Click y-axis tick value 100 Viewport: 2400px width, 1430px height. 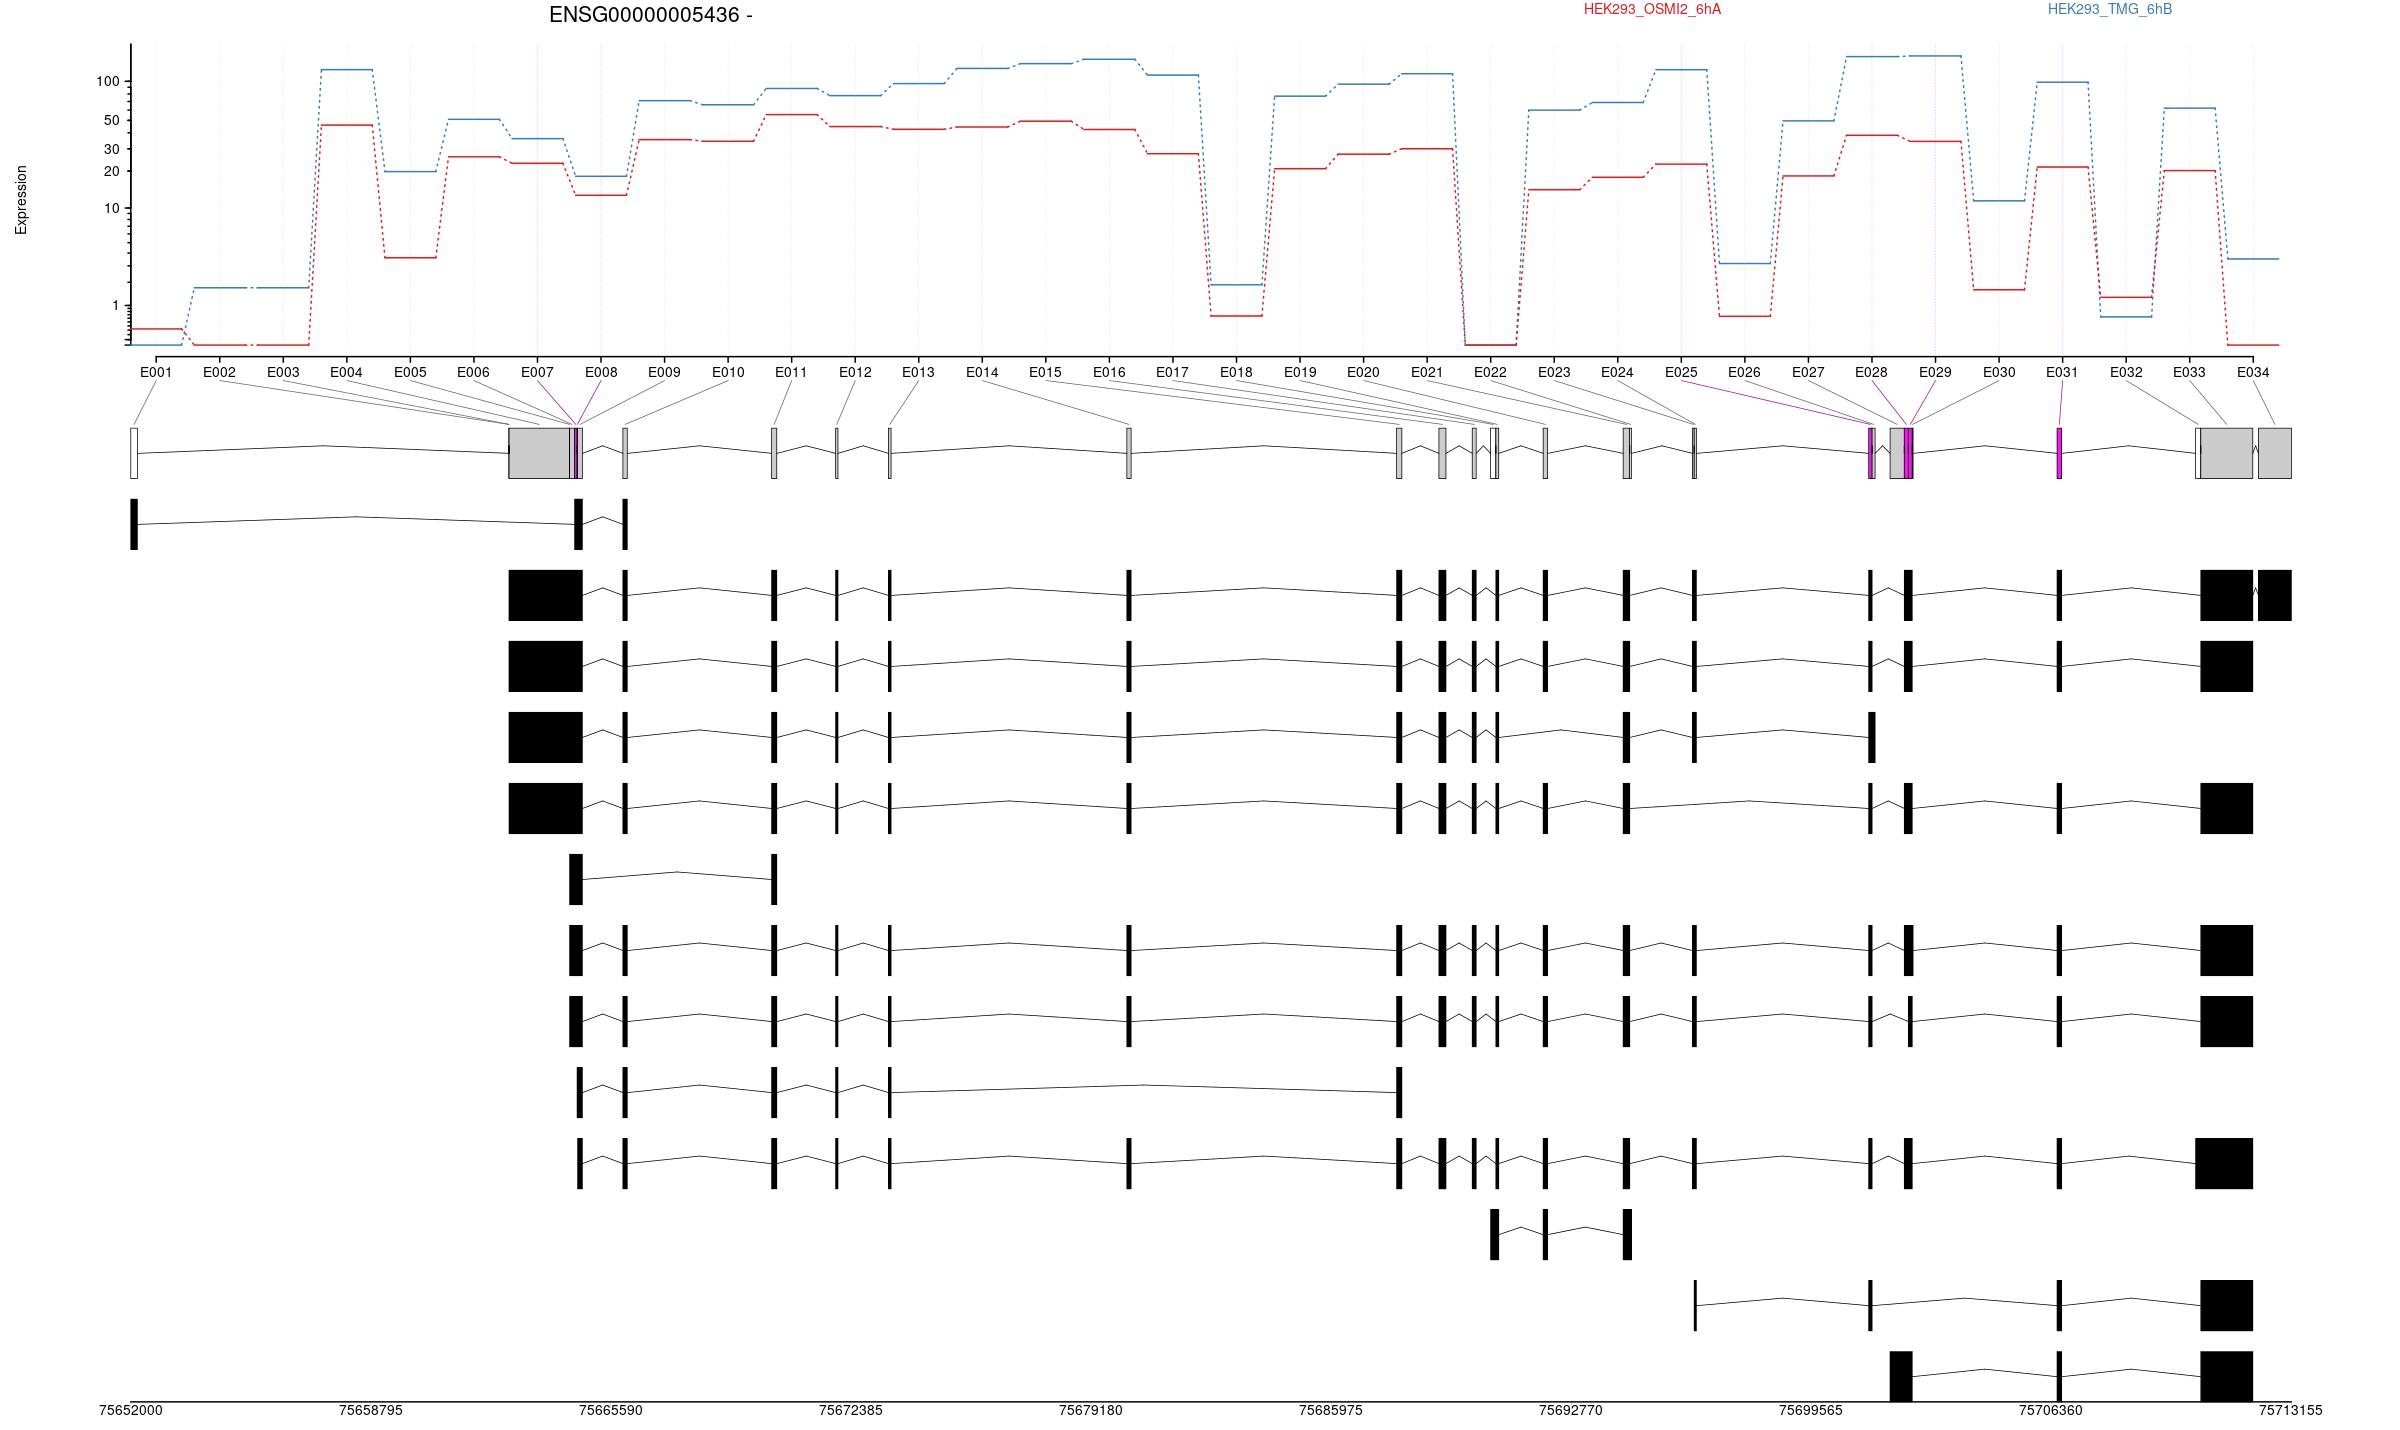pyautogui.click(x=108, y=81)
